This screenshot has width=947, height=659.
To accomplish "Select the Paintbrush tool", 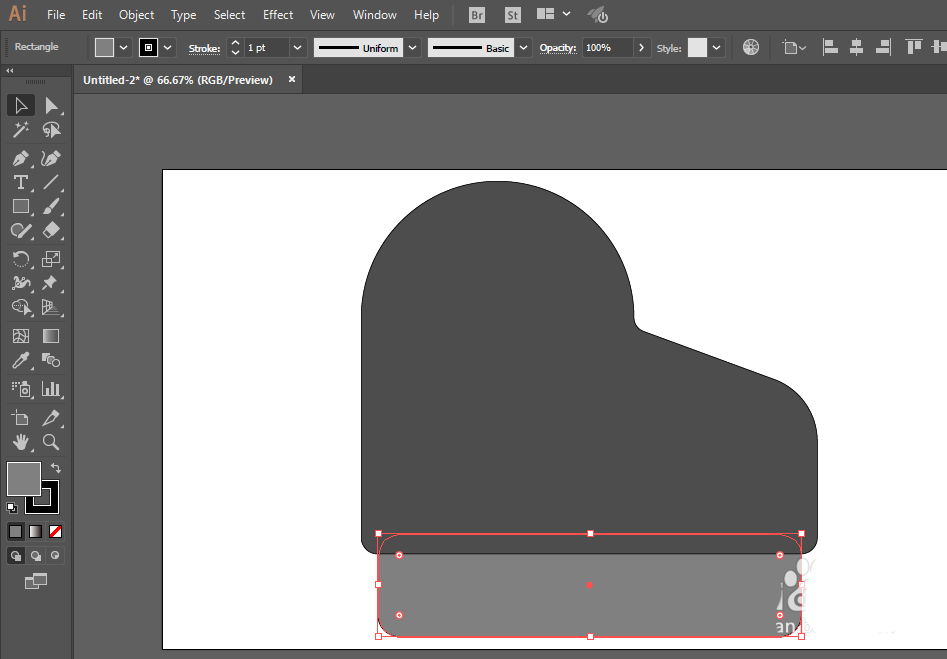I will tap(51, 207).
